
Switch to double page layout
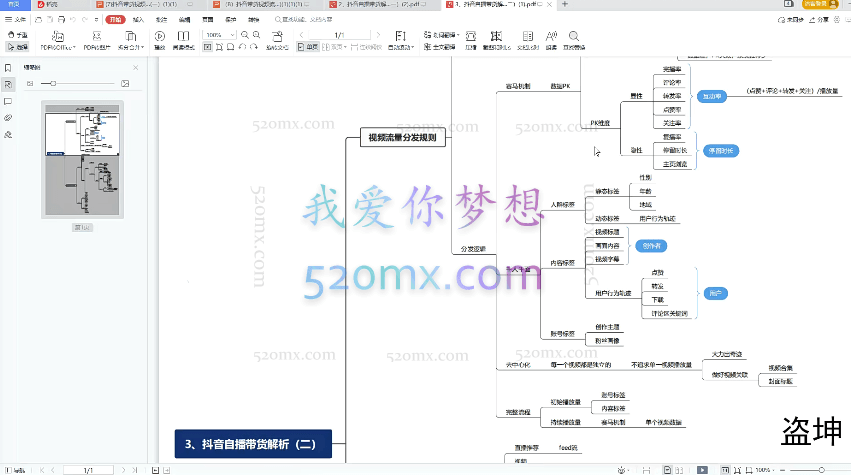click(334, 47)
